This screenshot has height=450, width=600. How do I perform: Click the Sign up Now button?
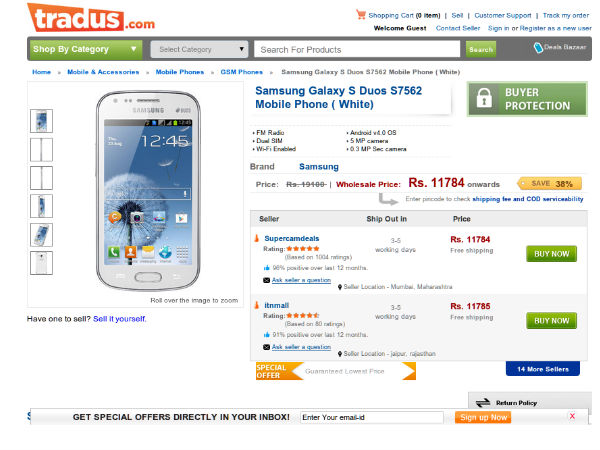tap(482, 417)
